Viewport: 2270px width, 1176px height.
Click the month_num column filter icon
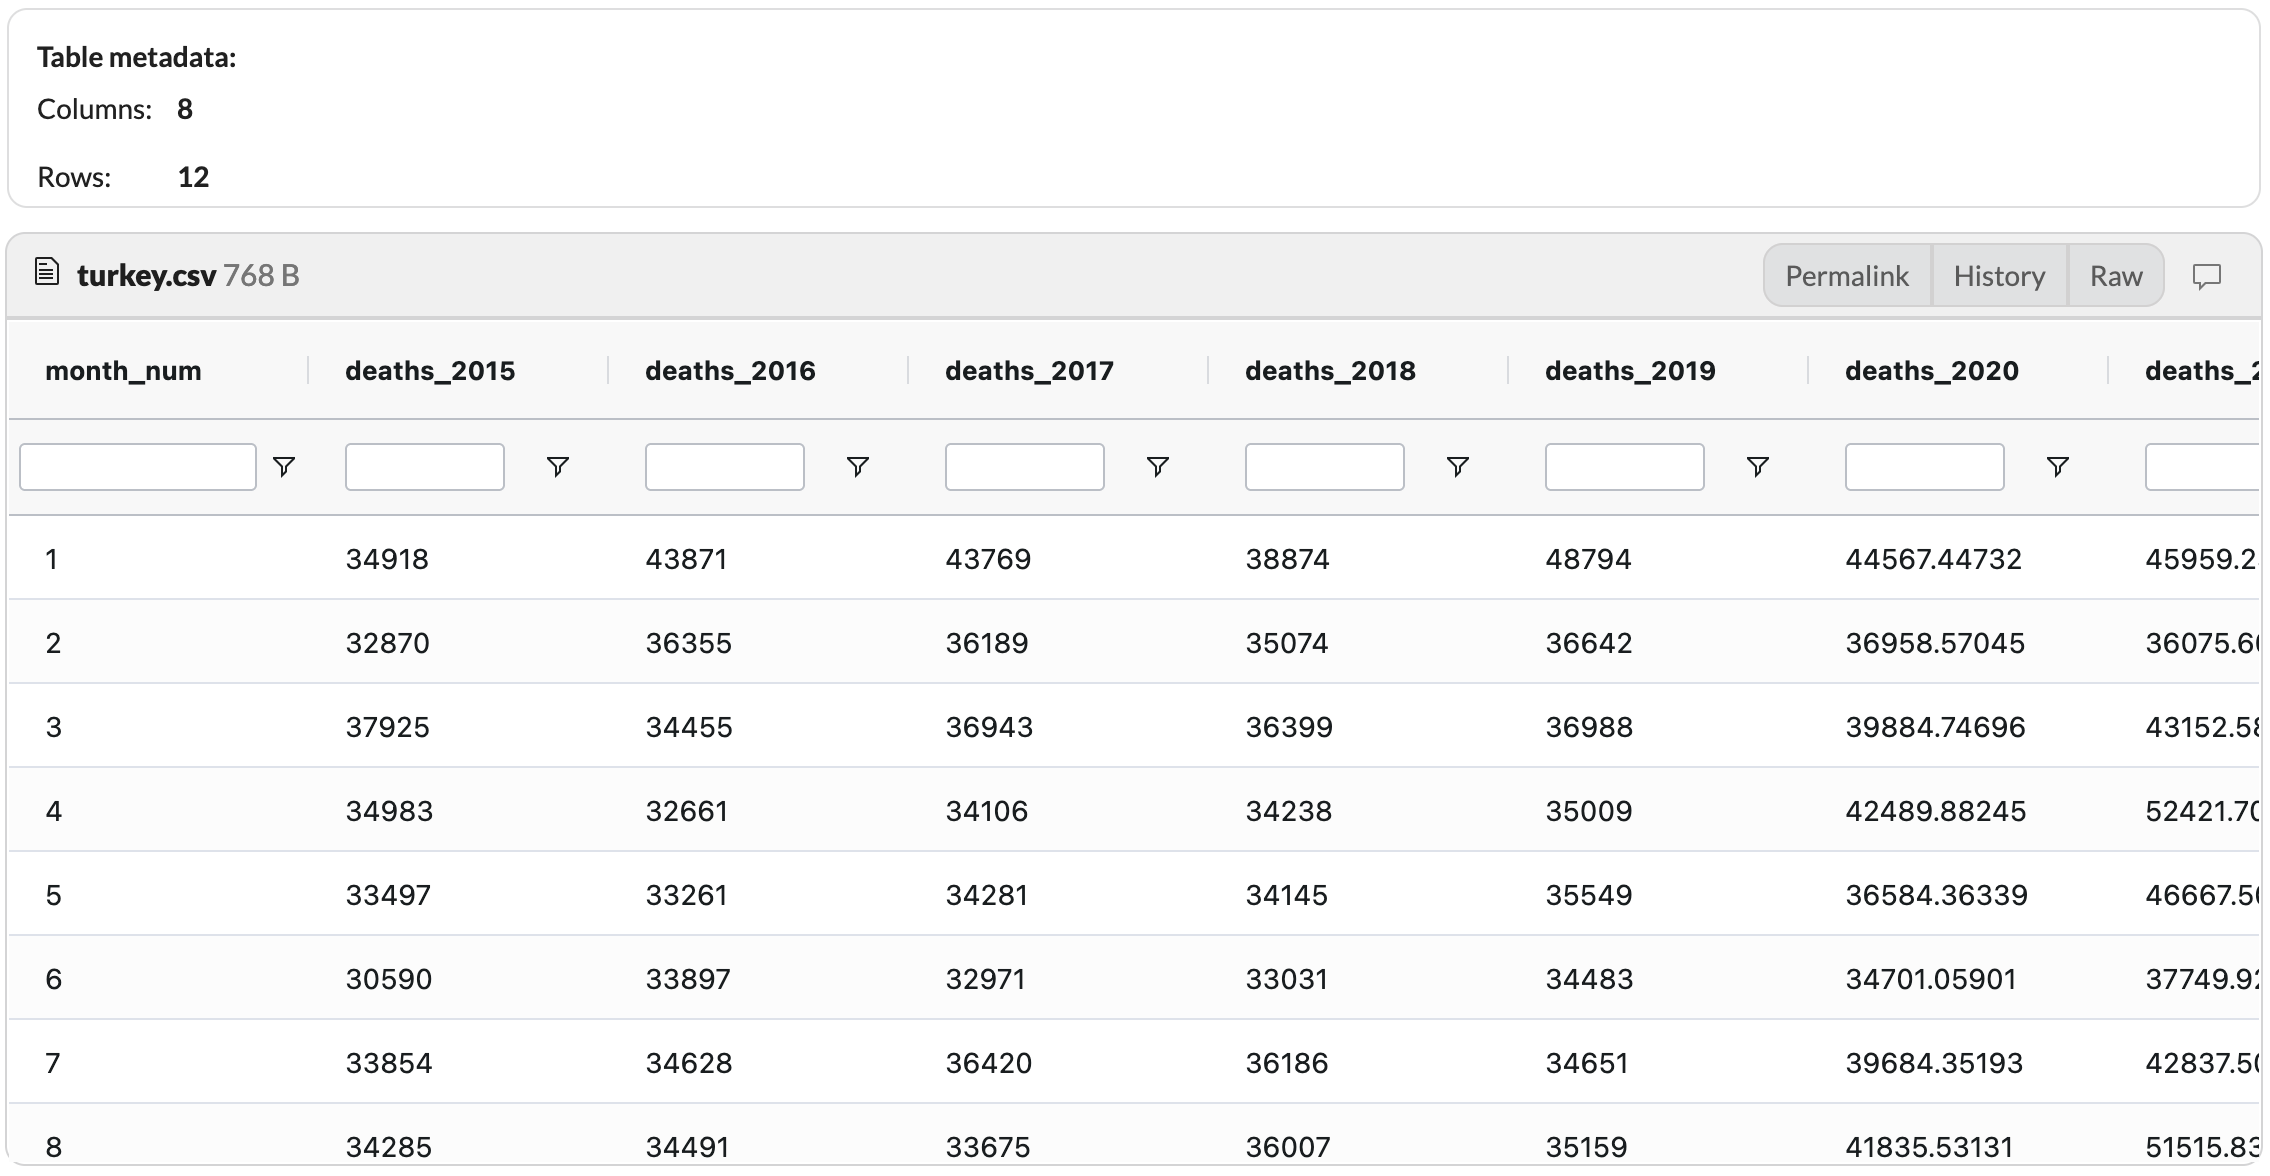284,467
